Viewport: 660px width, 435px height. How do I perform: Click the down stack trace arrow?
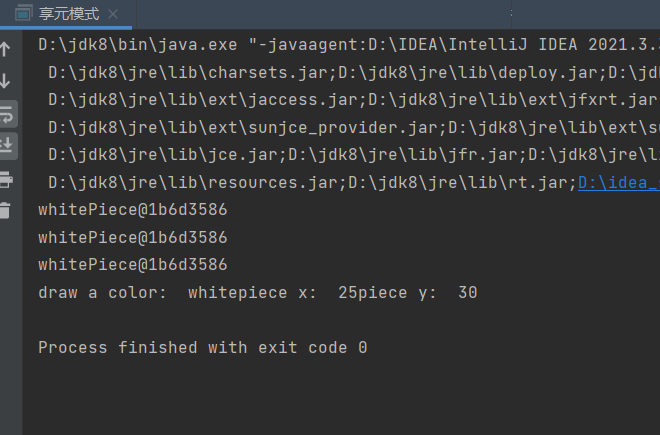[5, 80]
